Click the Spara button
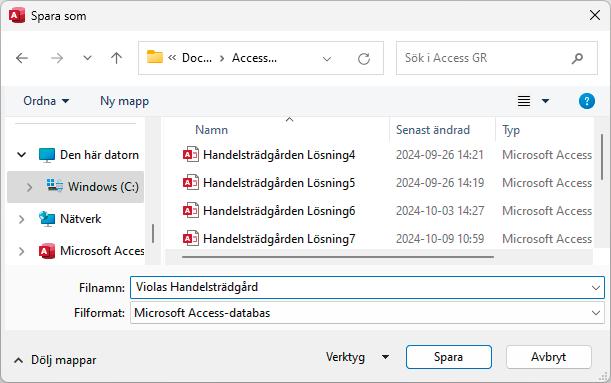This screenshot has width=611, height=383. point(449,357)
